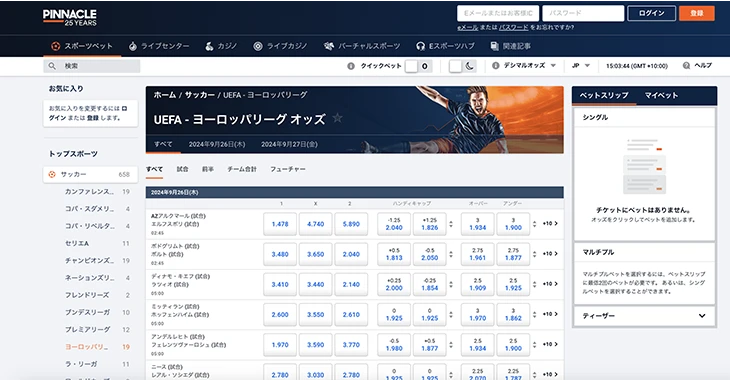Switch to the マイベット tab

pyautogui.click(x=661, y=95)
